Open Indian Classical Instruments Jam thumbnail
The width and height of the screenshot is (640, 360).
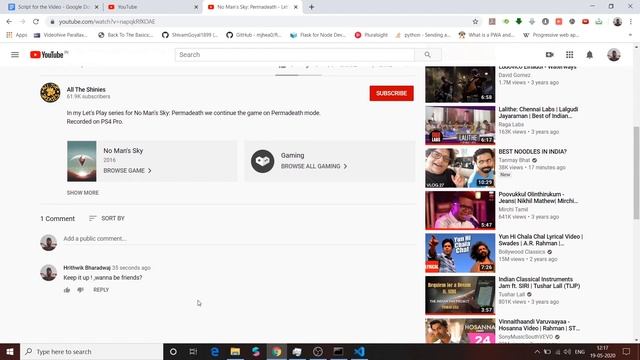click(460, 296)
